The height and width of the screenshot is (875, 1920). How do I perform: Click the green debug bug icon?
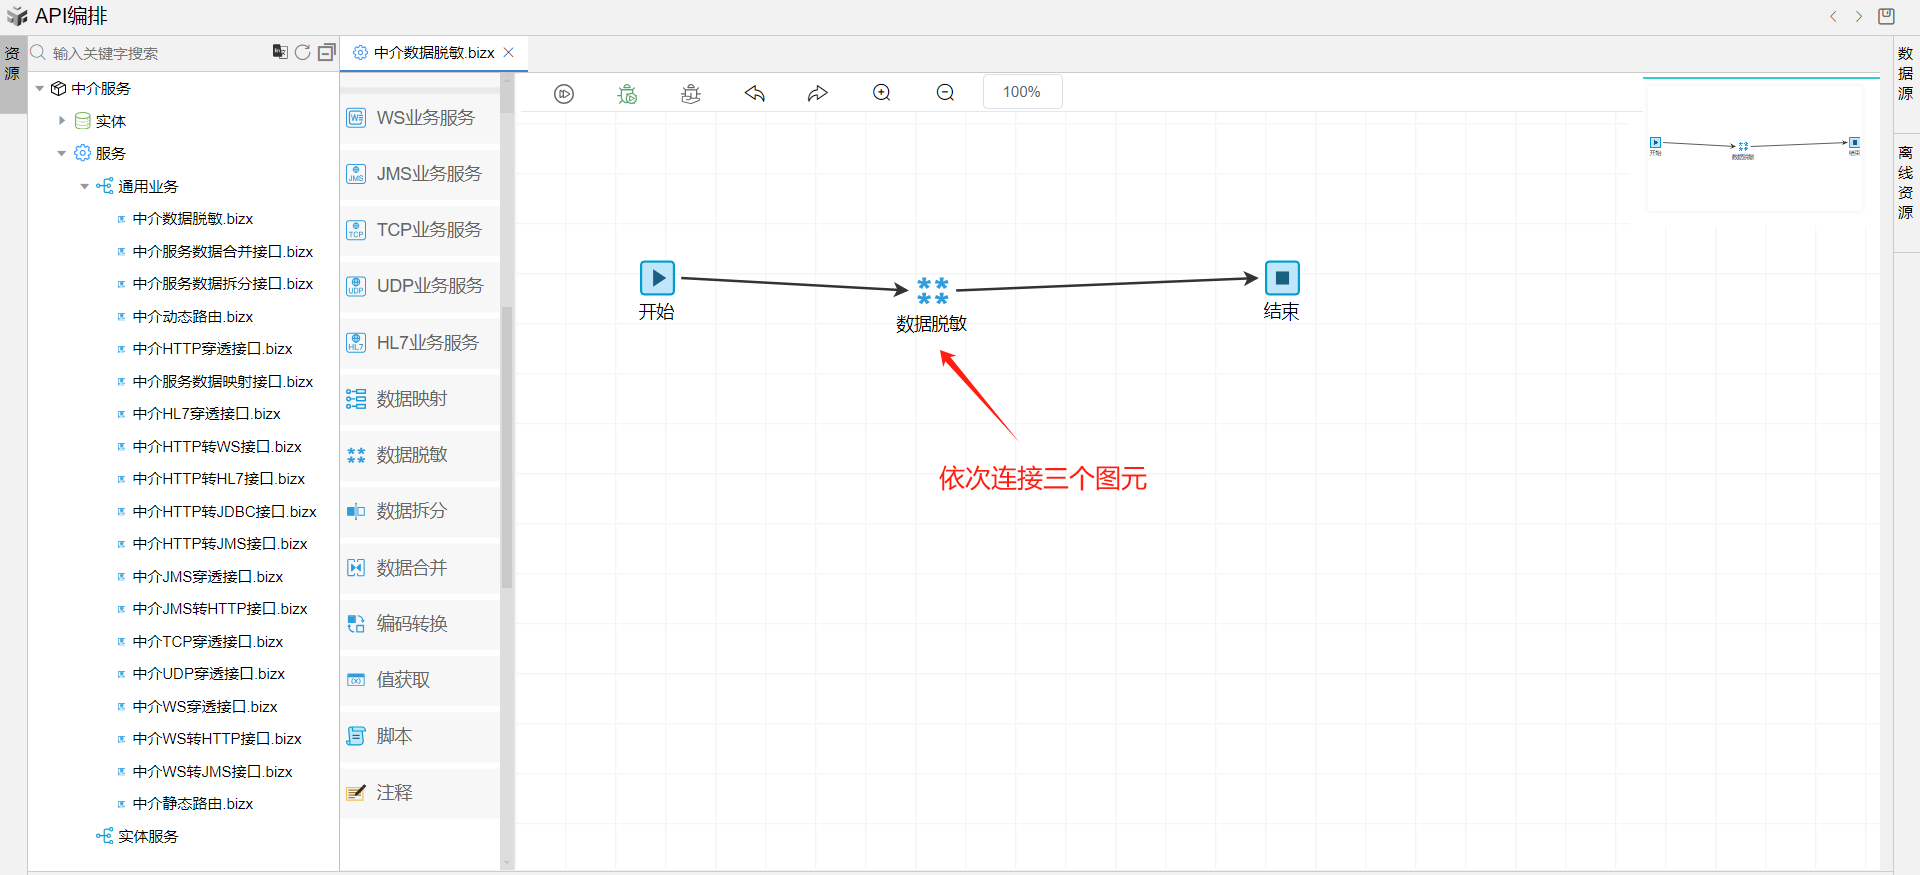tap(627, 94)
